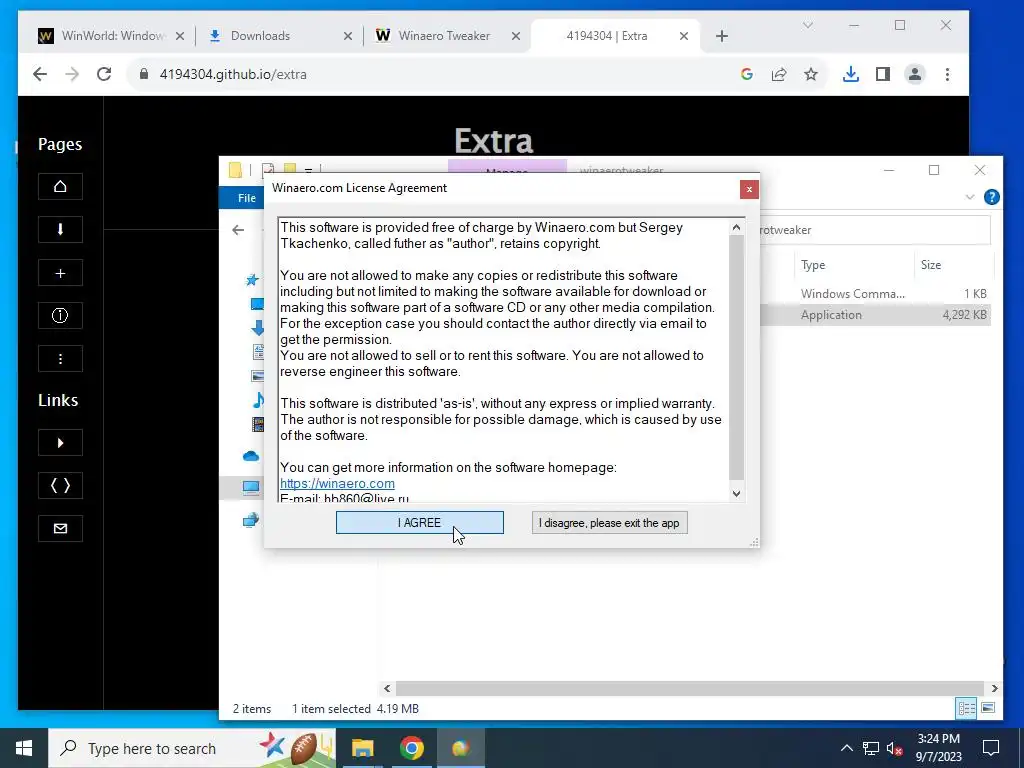
Task: Select This PC in navigation pane
Action: tap(251, 487)
